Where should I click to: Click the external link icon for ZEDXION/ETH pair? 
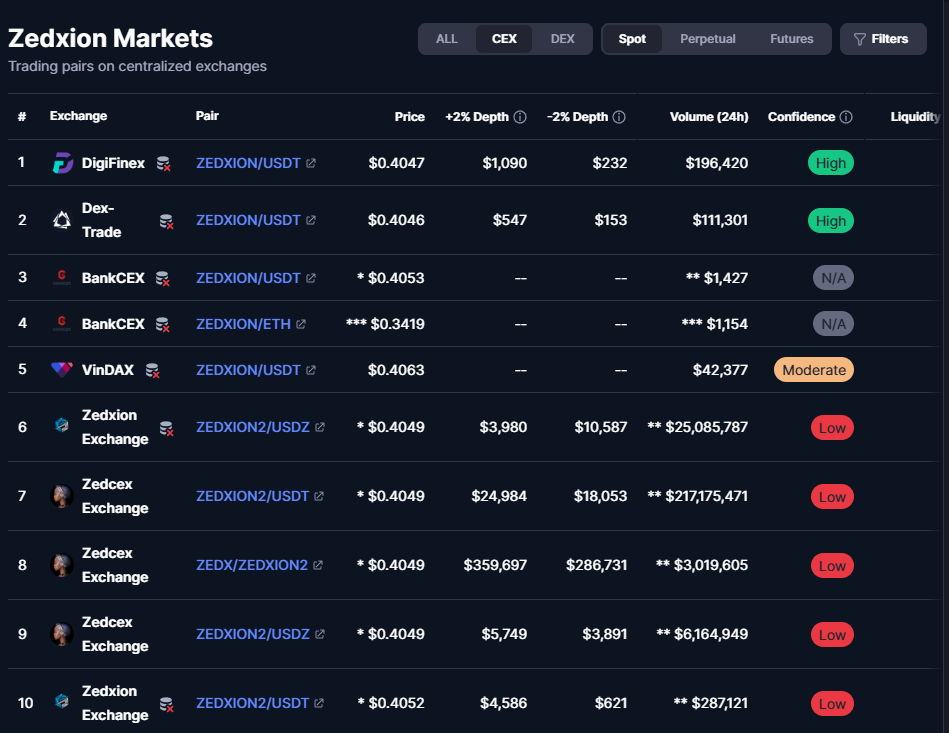coord(301,324)
